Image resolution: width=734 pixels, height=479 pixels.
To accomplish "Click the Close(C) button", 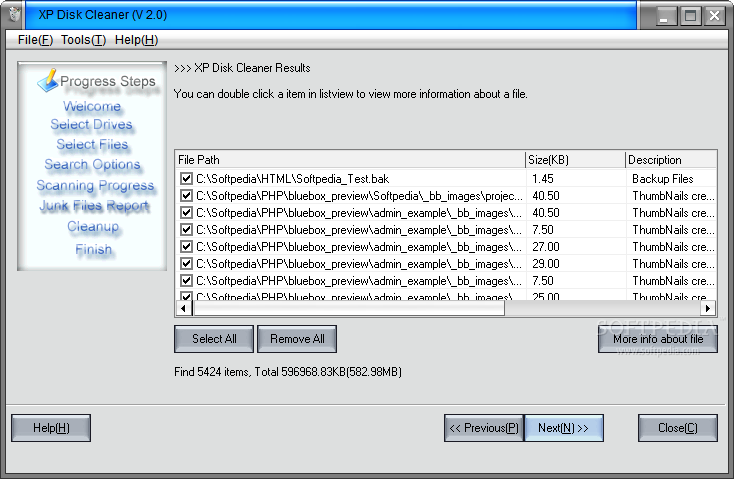I will point(678,428).
